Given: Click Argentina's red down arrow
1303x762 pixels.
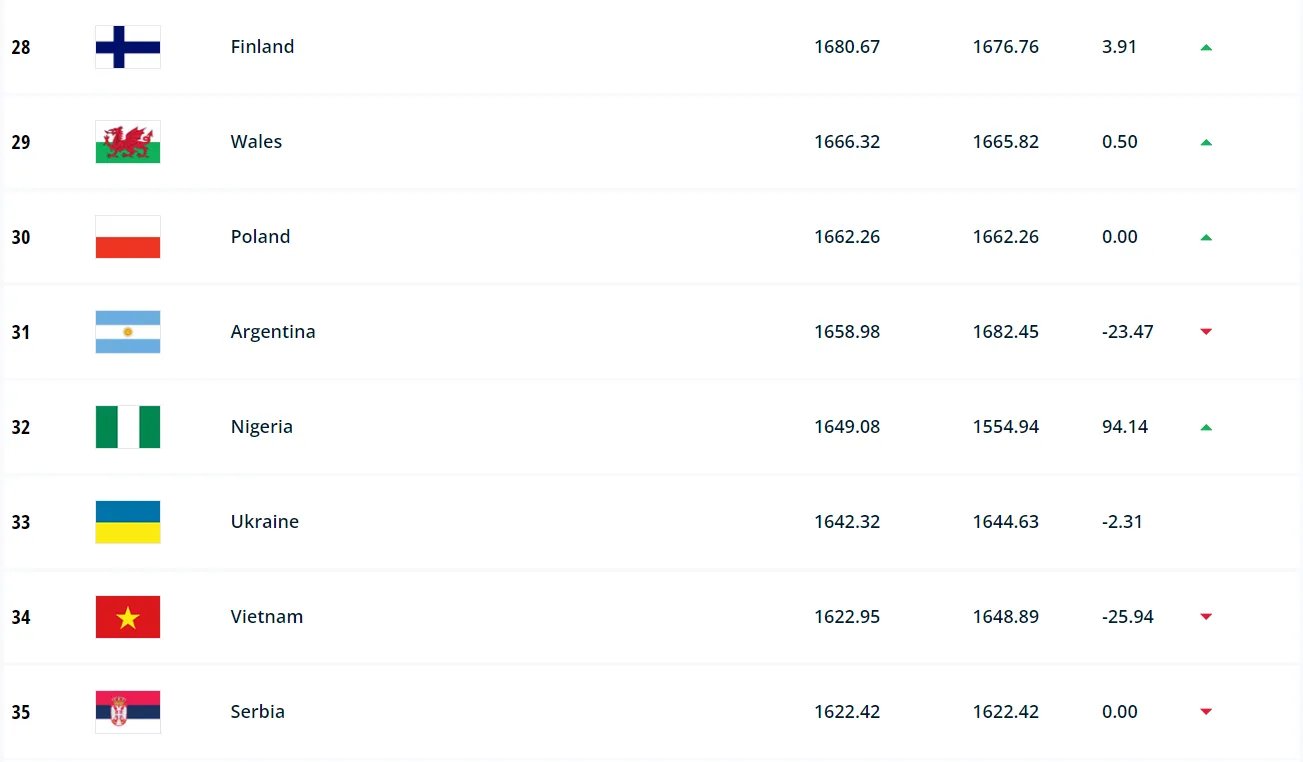Looking at the screenshot, I should 1206,332.
